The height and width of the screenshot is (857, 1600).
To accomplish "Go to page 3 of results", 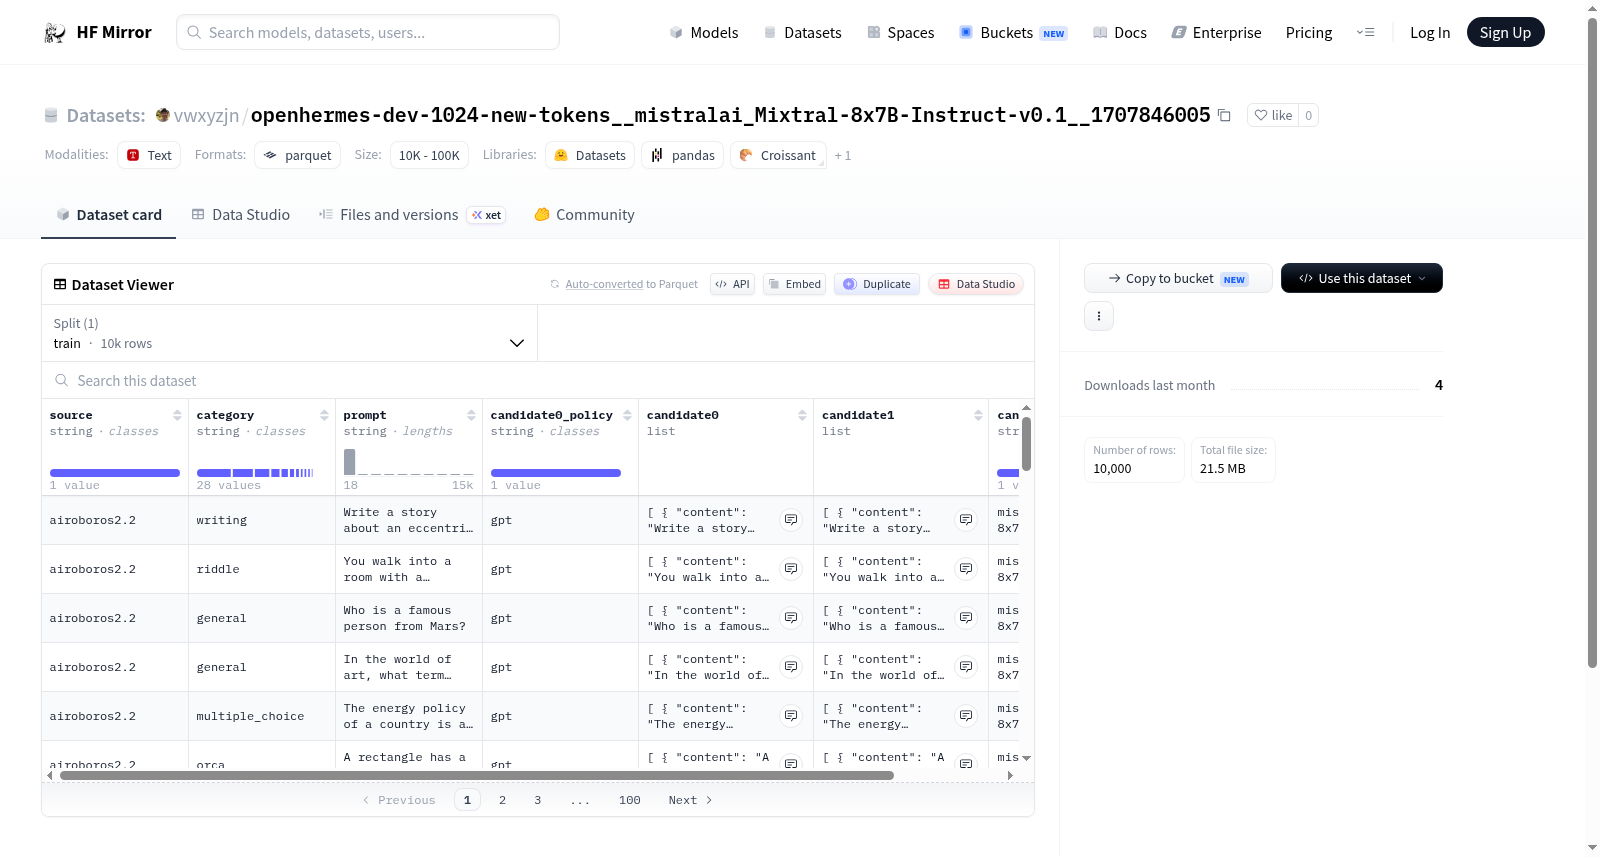I will (538, 799).
